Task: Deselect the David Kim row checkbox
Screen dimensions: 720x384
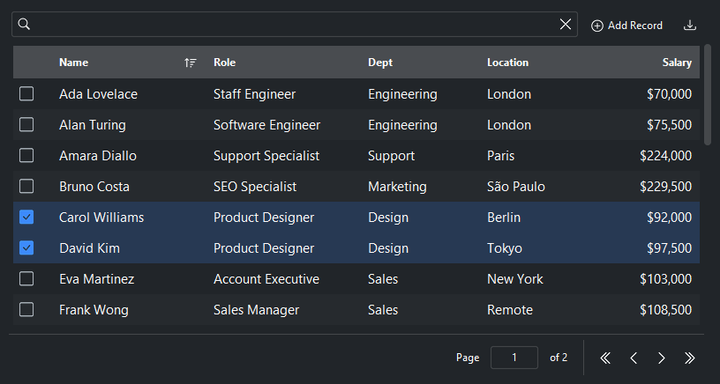Action: point(26,248)
